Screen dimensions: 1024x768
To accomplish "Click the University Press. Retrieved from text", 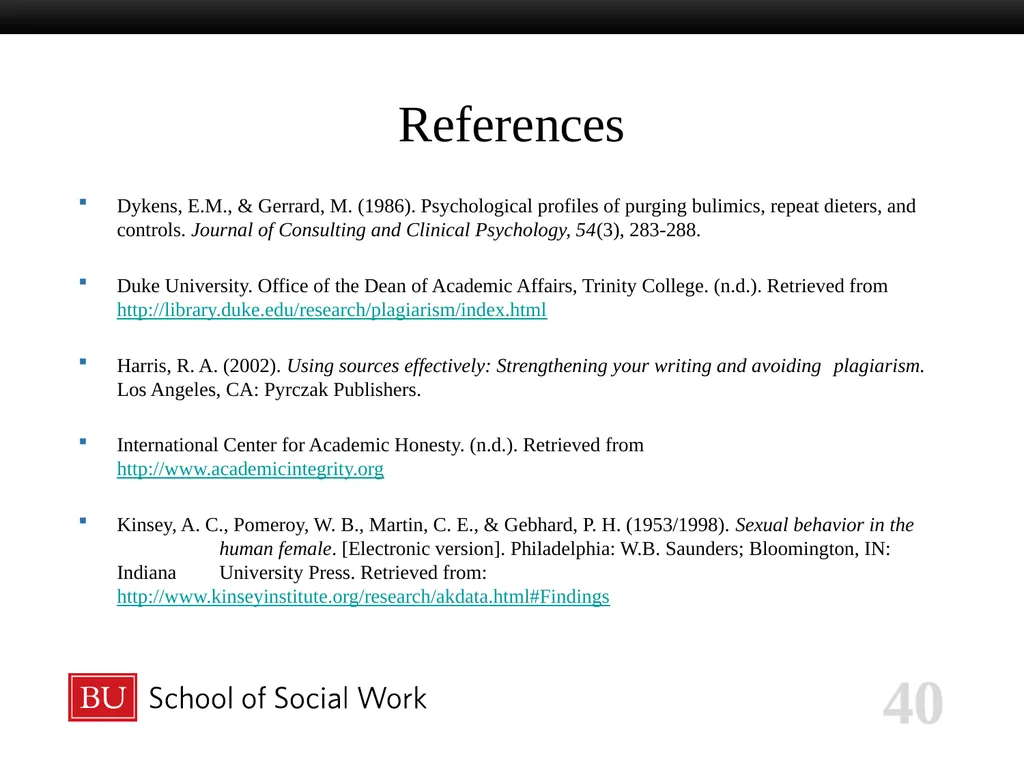I will pyautogui.click(x=353, y=573).
